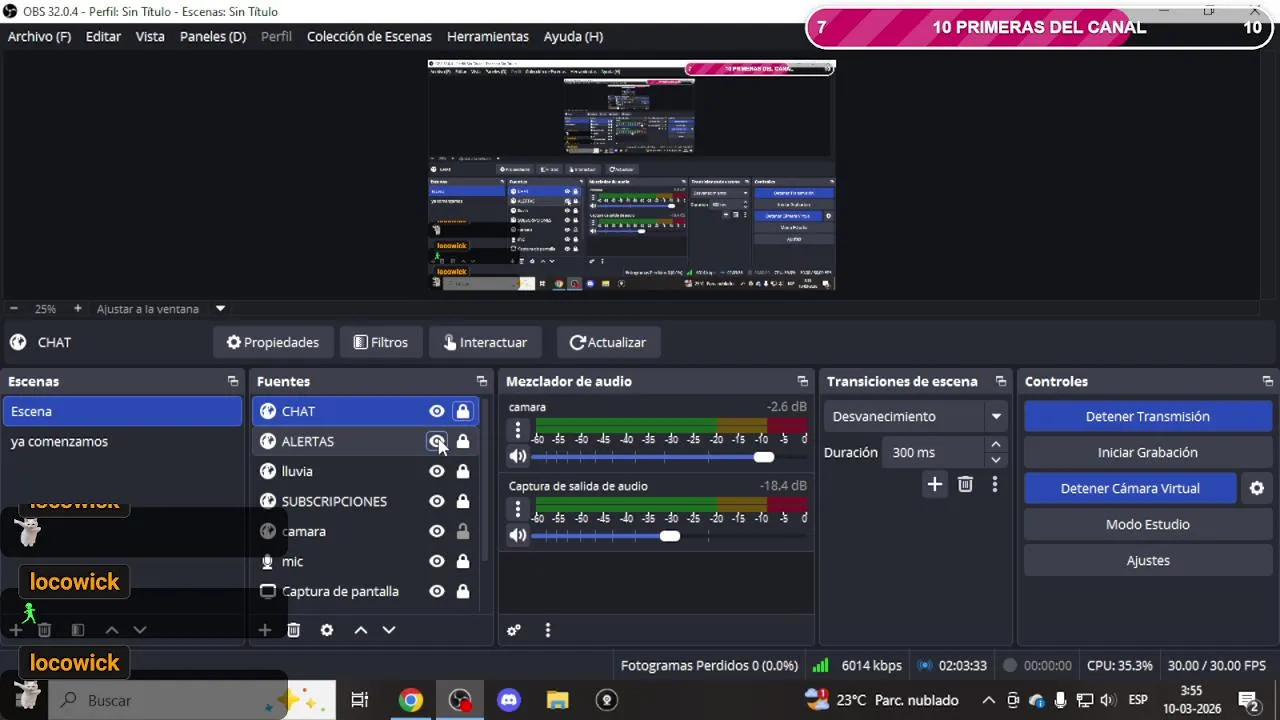Open Desvanecimiento transition dropdown
Image resolution: width=1280 pixels, height=720 pixels.
click(x=996, y=416)
